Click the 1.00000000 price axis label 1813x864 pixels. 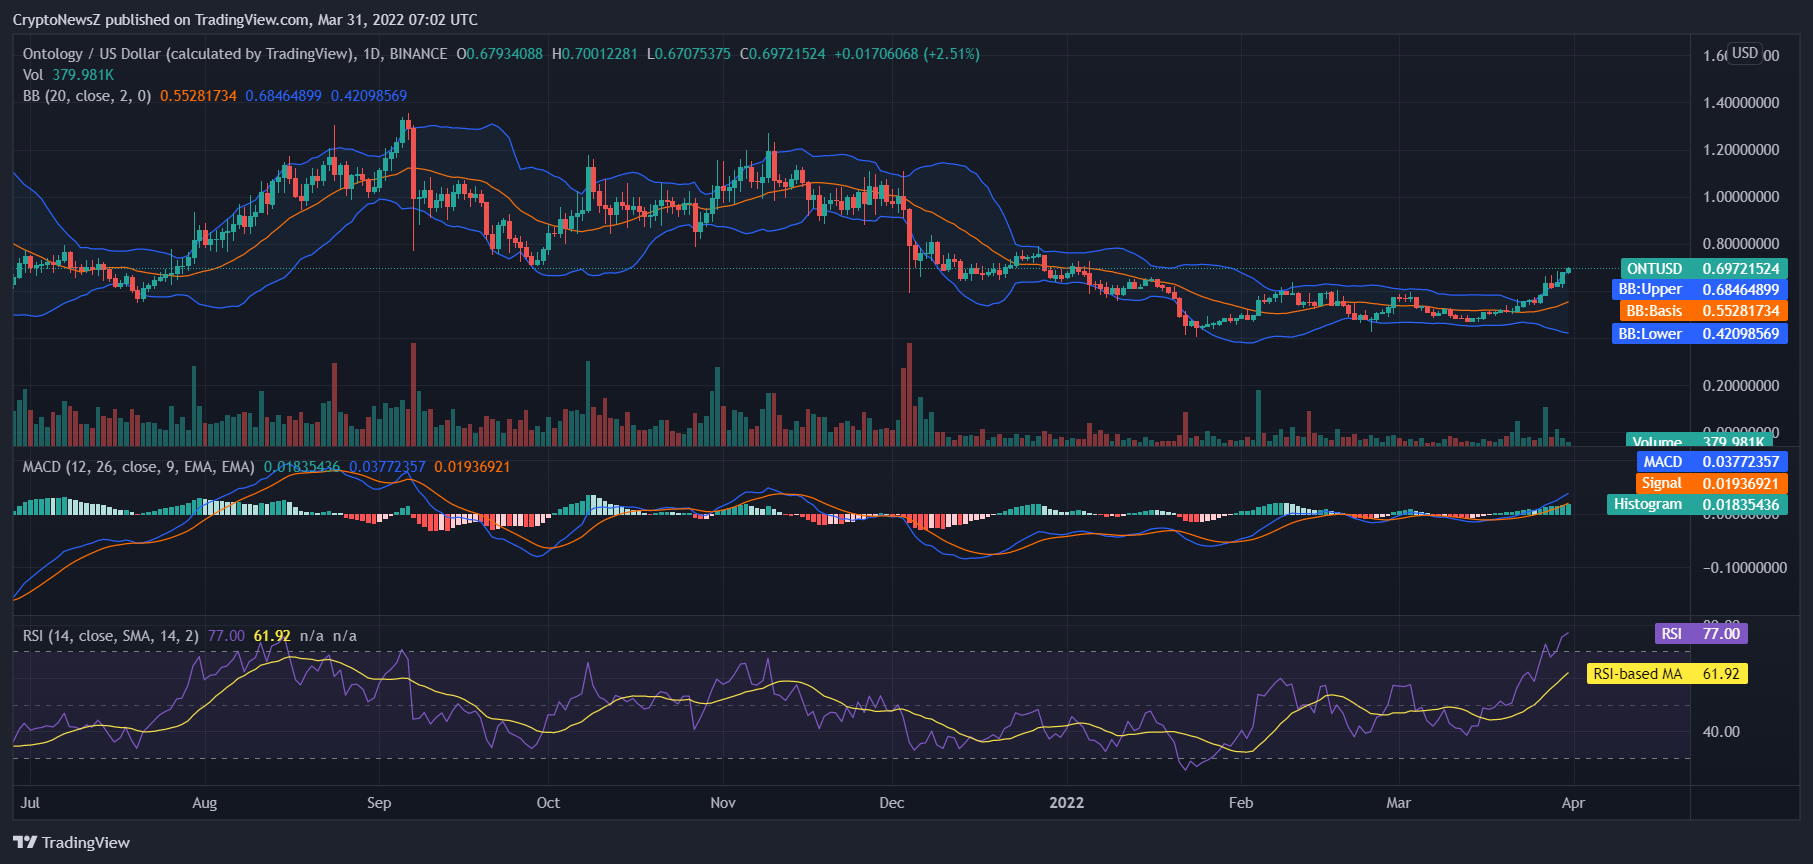click(1741, 197)
